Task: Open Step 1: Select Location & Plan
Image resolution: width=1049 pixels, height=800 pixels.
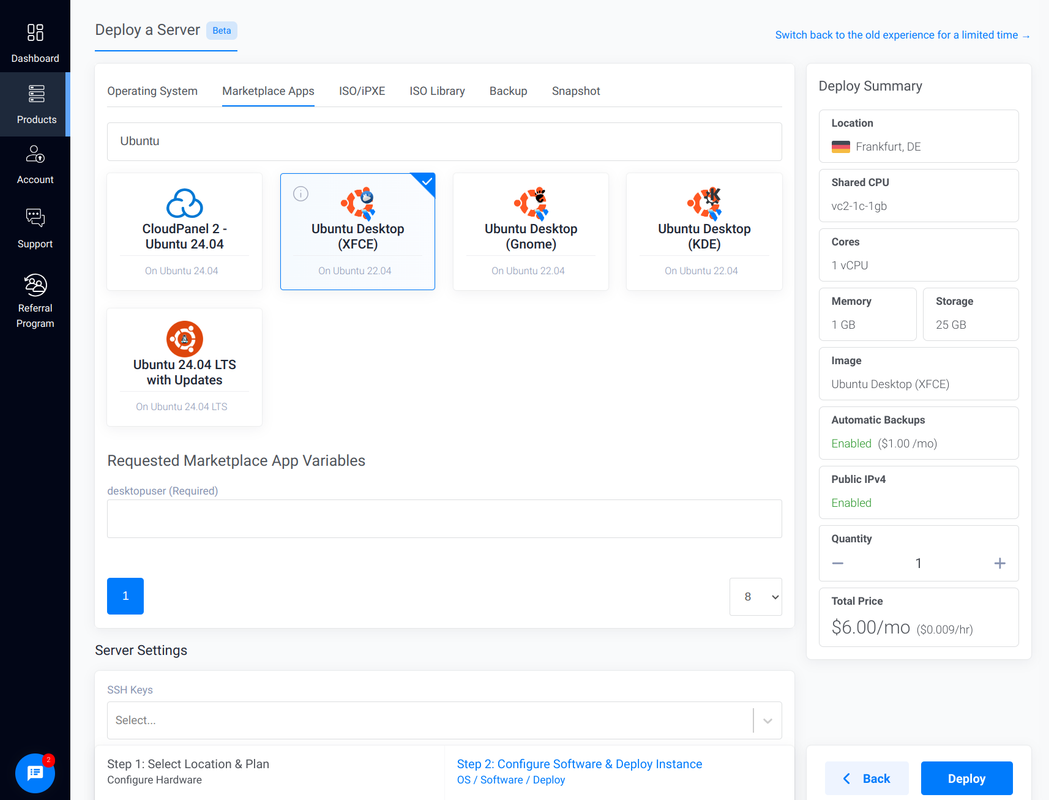Action: (x=188, y=764)
